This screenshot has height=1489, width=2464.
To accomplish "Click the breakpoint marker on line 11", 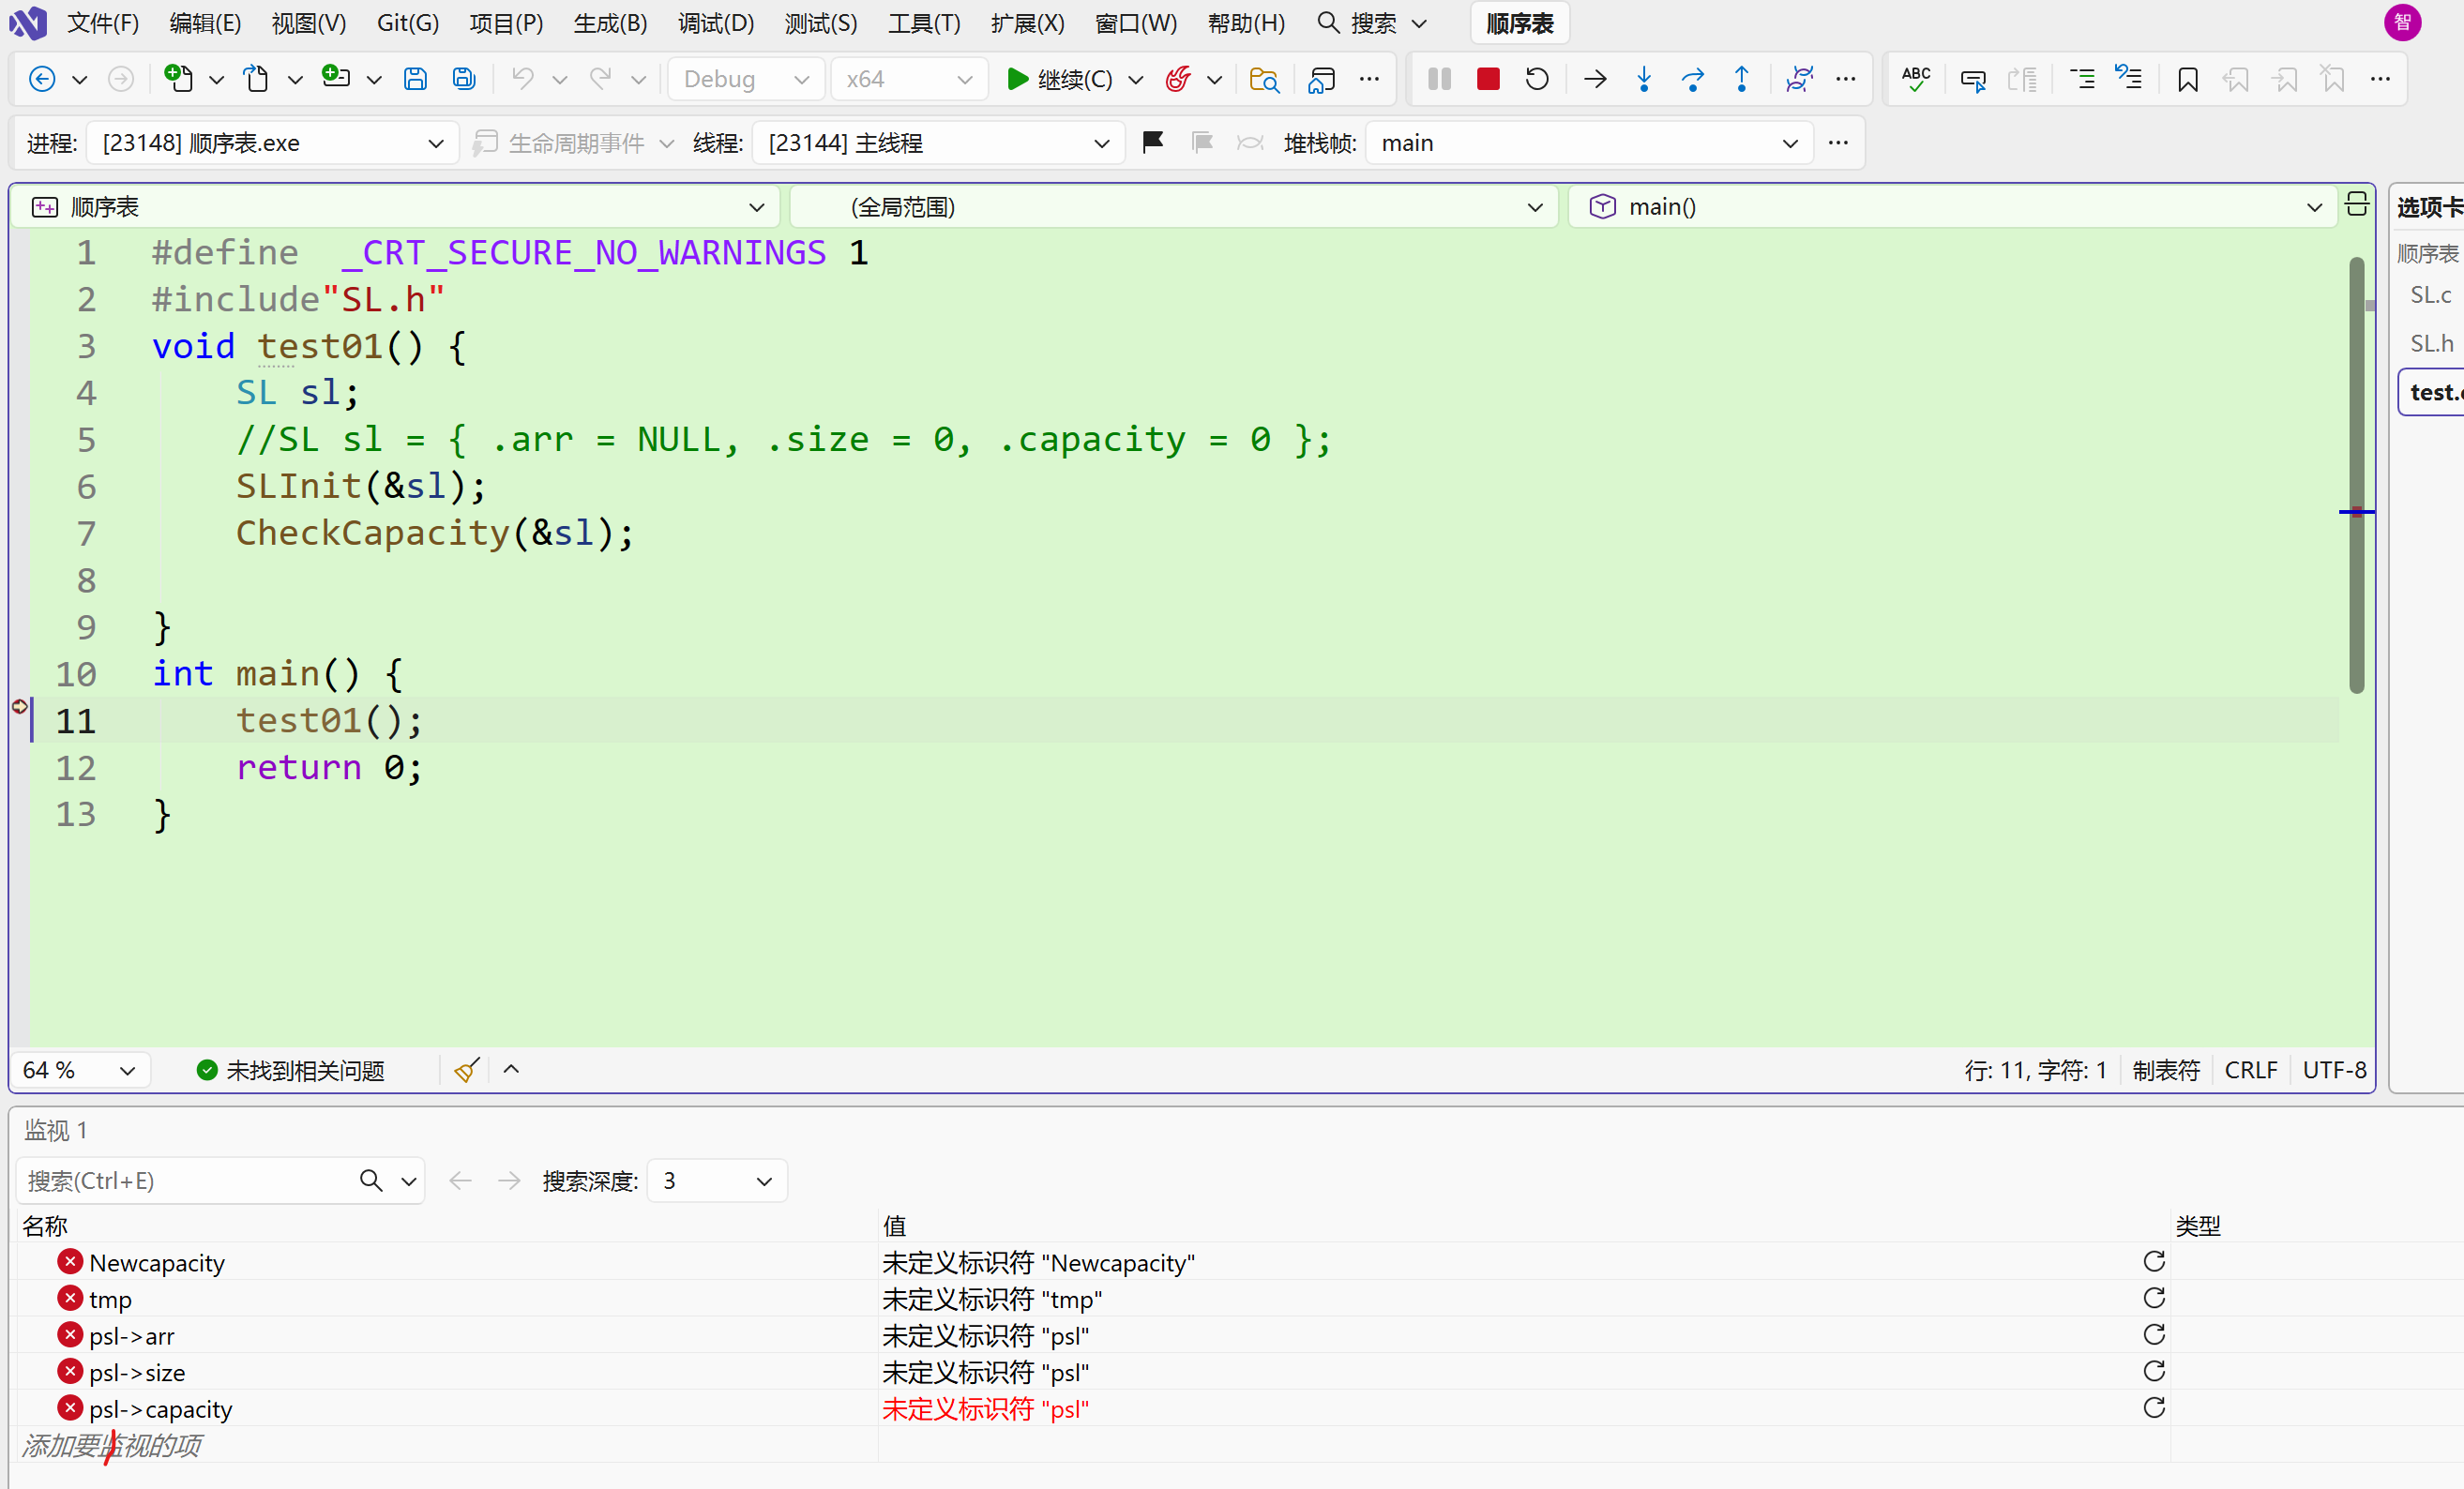I will click(x=19, y=707).
